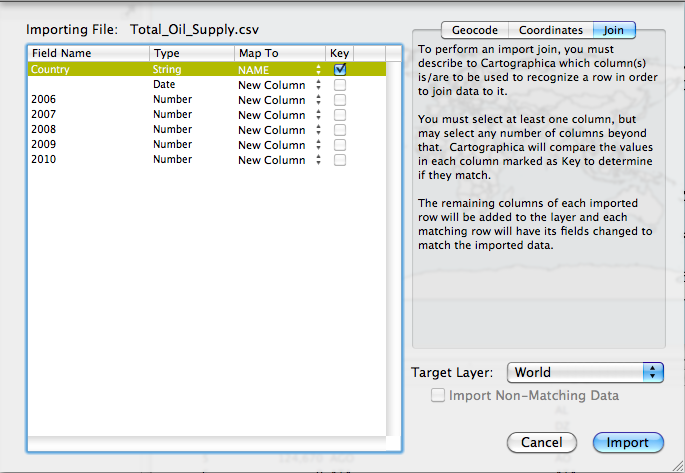Tick Key checkbox in the Date row
The height and width of the screenshot is (473, 685).
coord(340,85)
